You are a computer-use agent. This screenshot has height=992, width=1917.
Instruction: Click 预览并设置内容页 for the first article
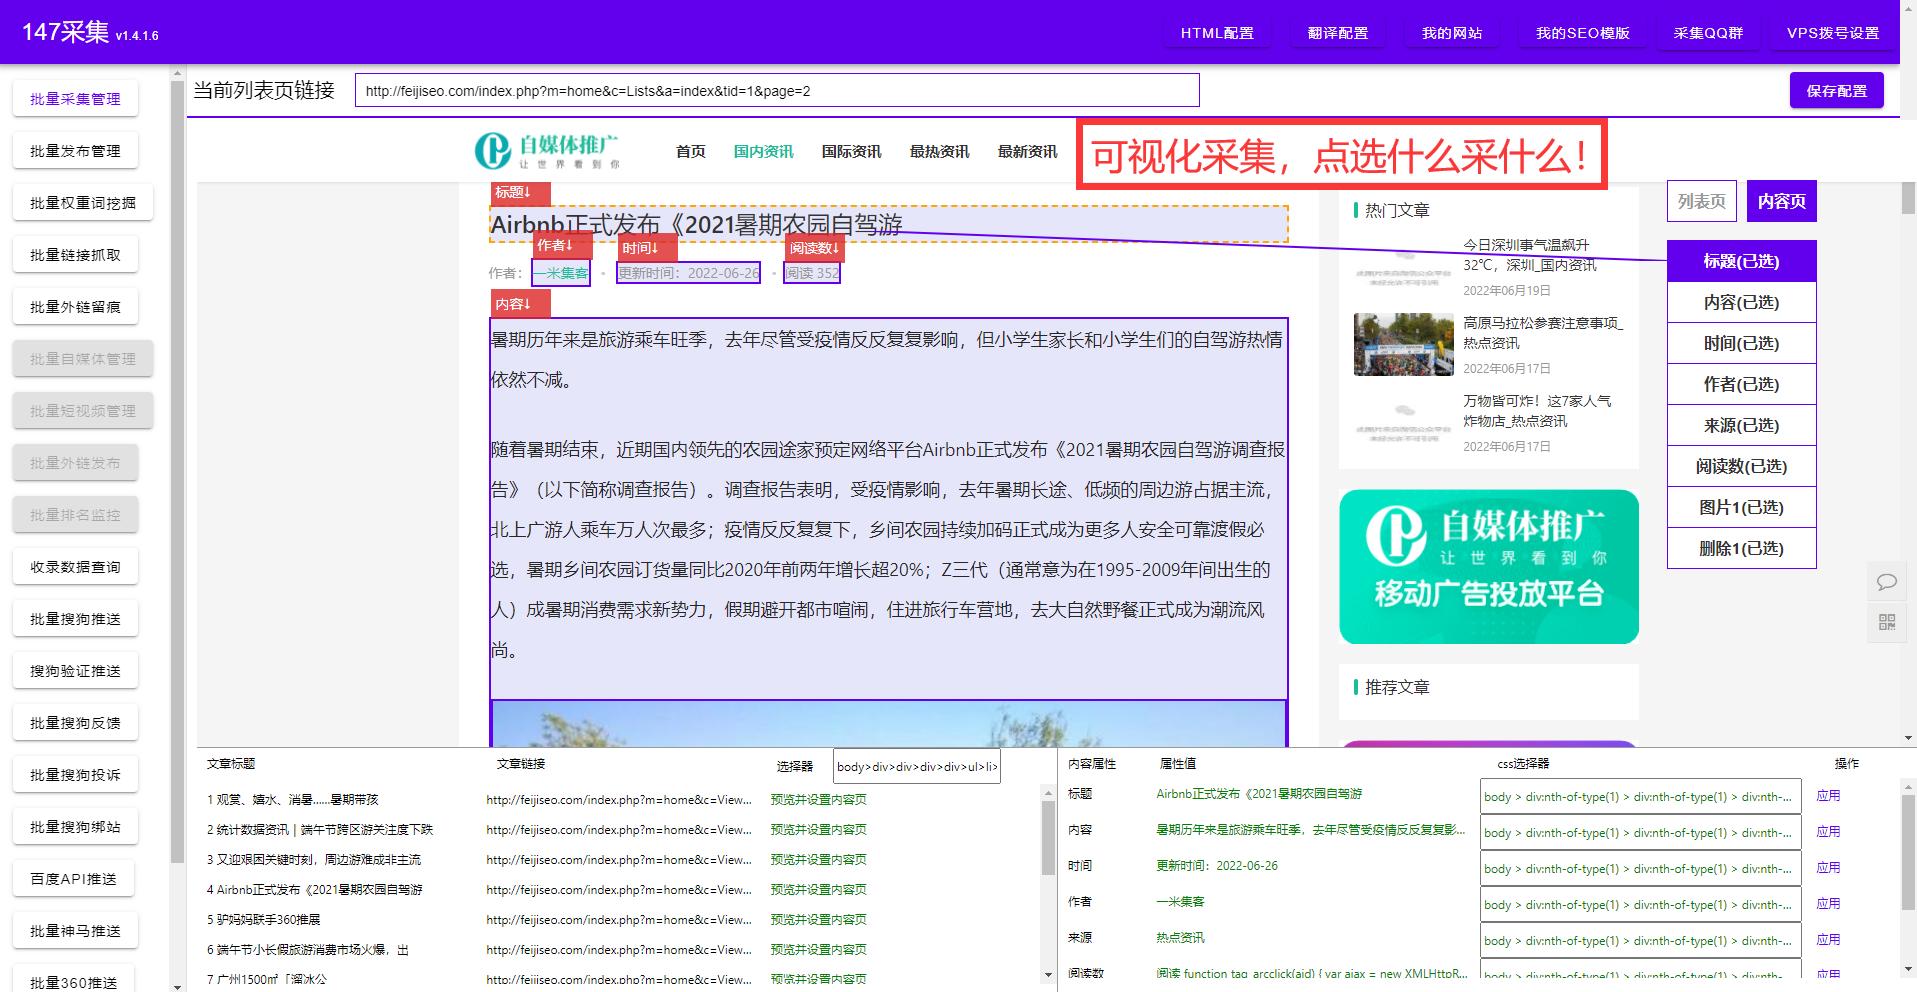pyautogui.click(x=817, y=799)
